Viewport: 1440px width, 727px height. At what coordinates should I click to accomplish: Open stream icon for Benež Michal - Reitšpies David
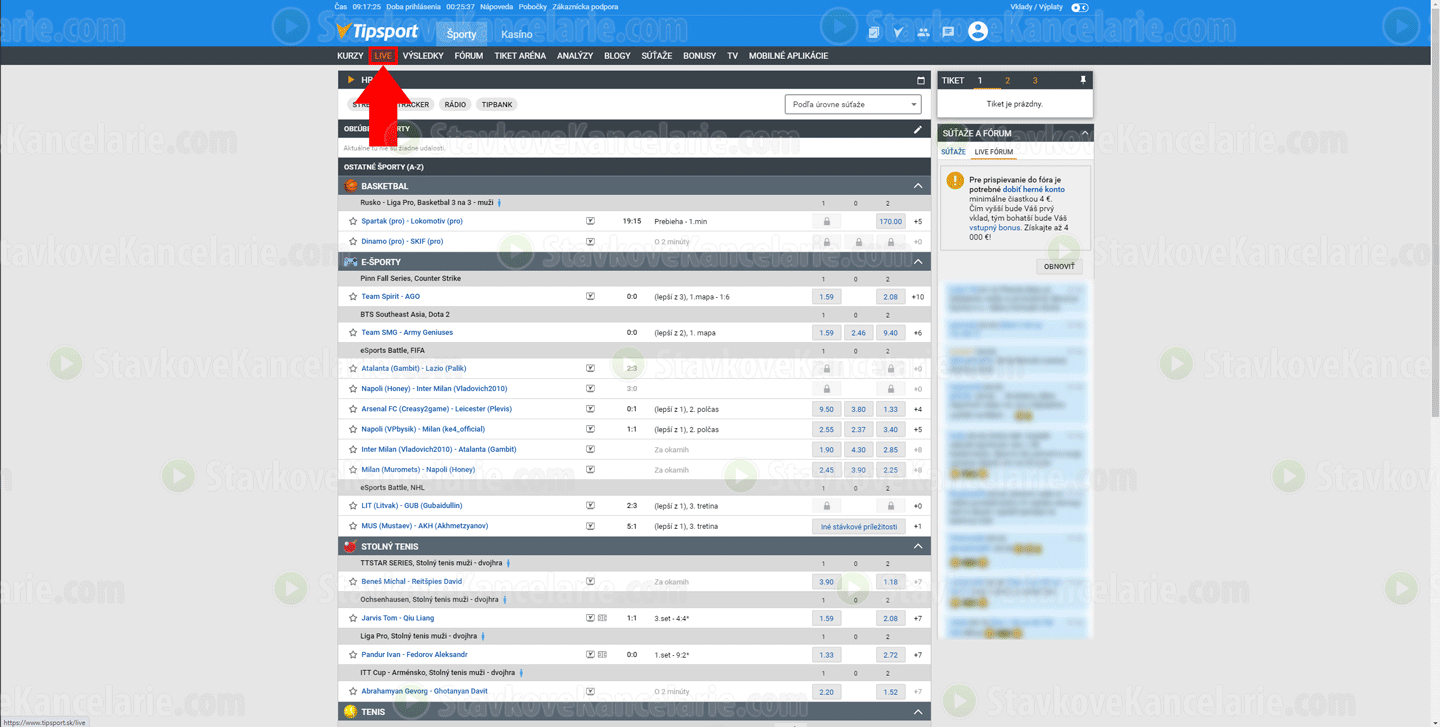coord(590,581)
